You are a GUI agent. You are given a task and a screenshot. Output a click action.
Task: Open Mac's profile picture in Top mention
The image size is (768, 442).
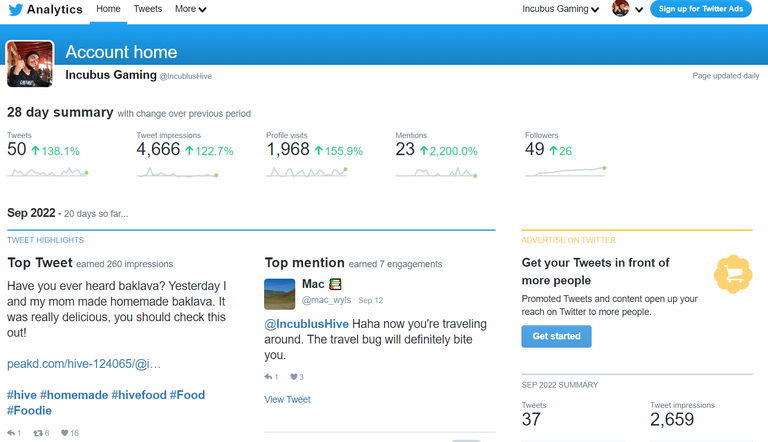pos(280,294)
